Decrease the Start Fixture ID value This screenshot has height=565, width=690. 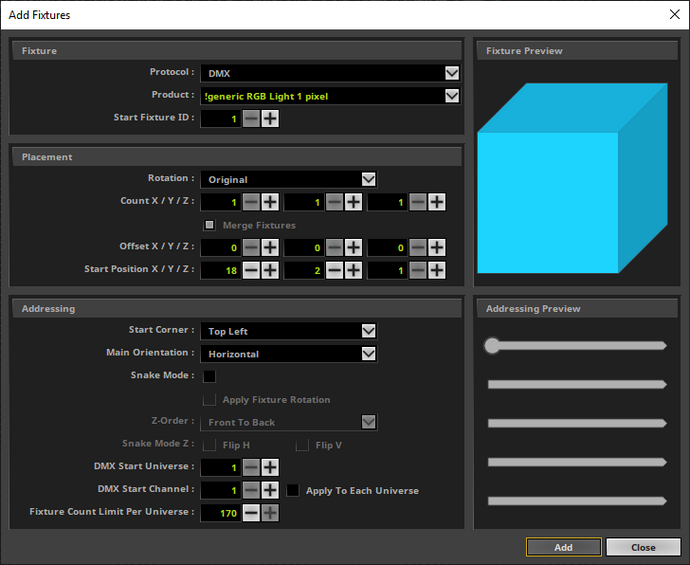(251, 118)
